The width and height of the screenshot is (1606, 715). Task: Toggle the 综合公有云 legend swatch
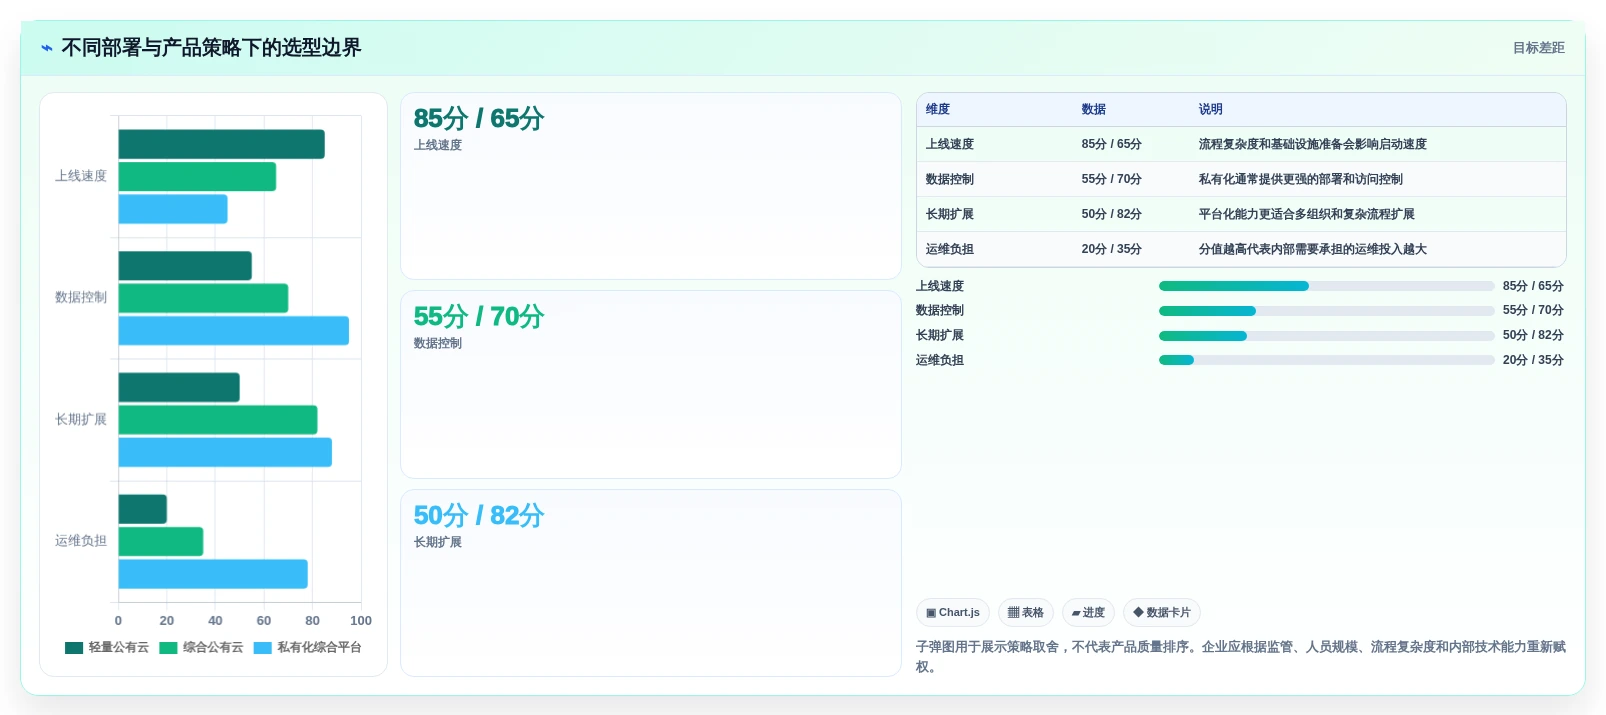[x=168, y=648]
